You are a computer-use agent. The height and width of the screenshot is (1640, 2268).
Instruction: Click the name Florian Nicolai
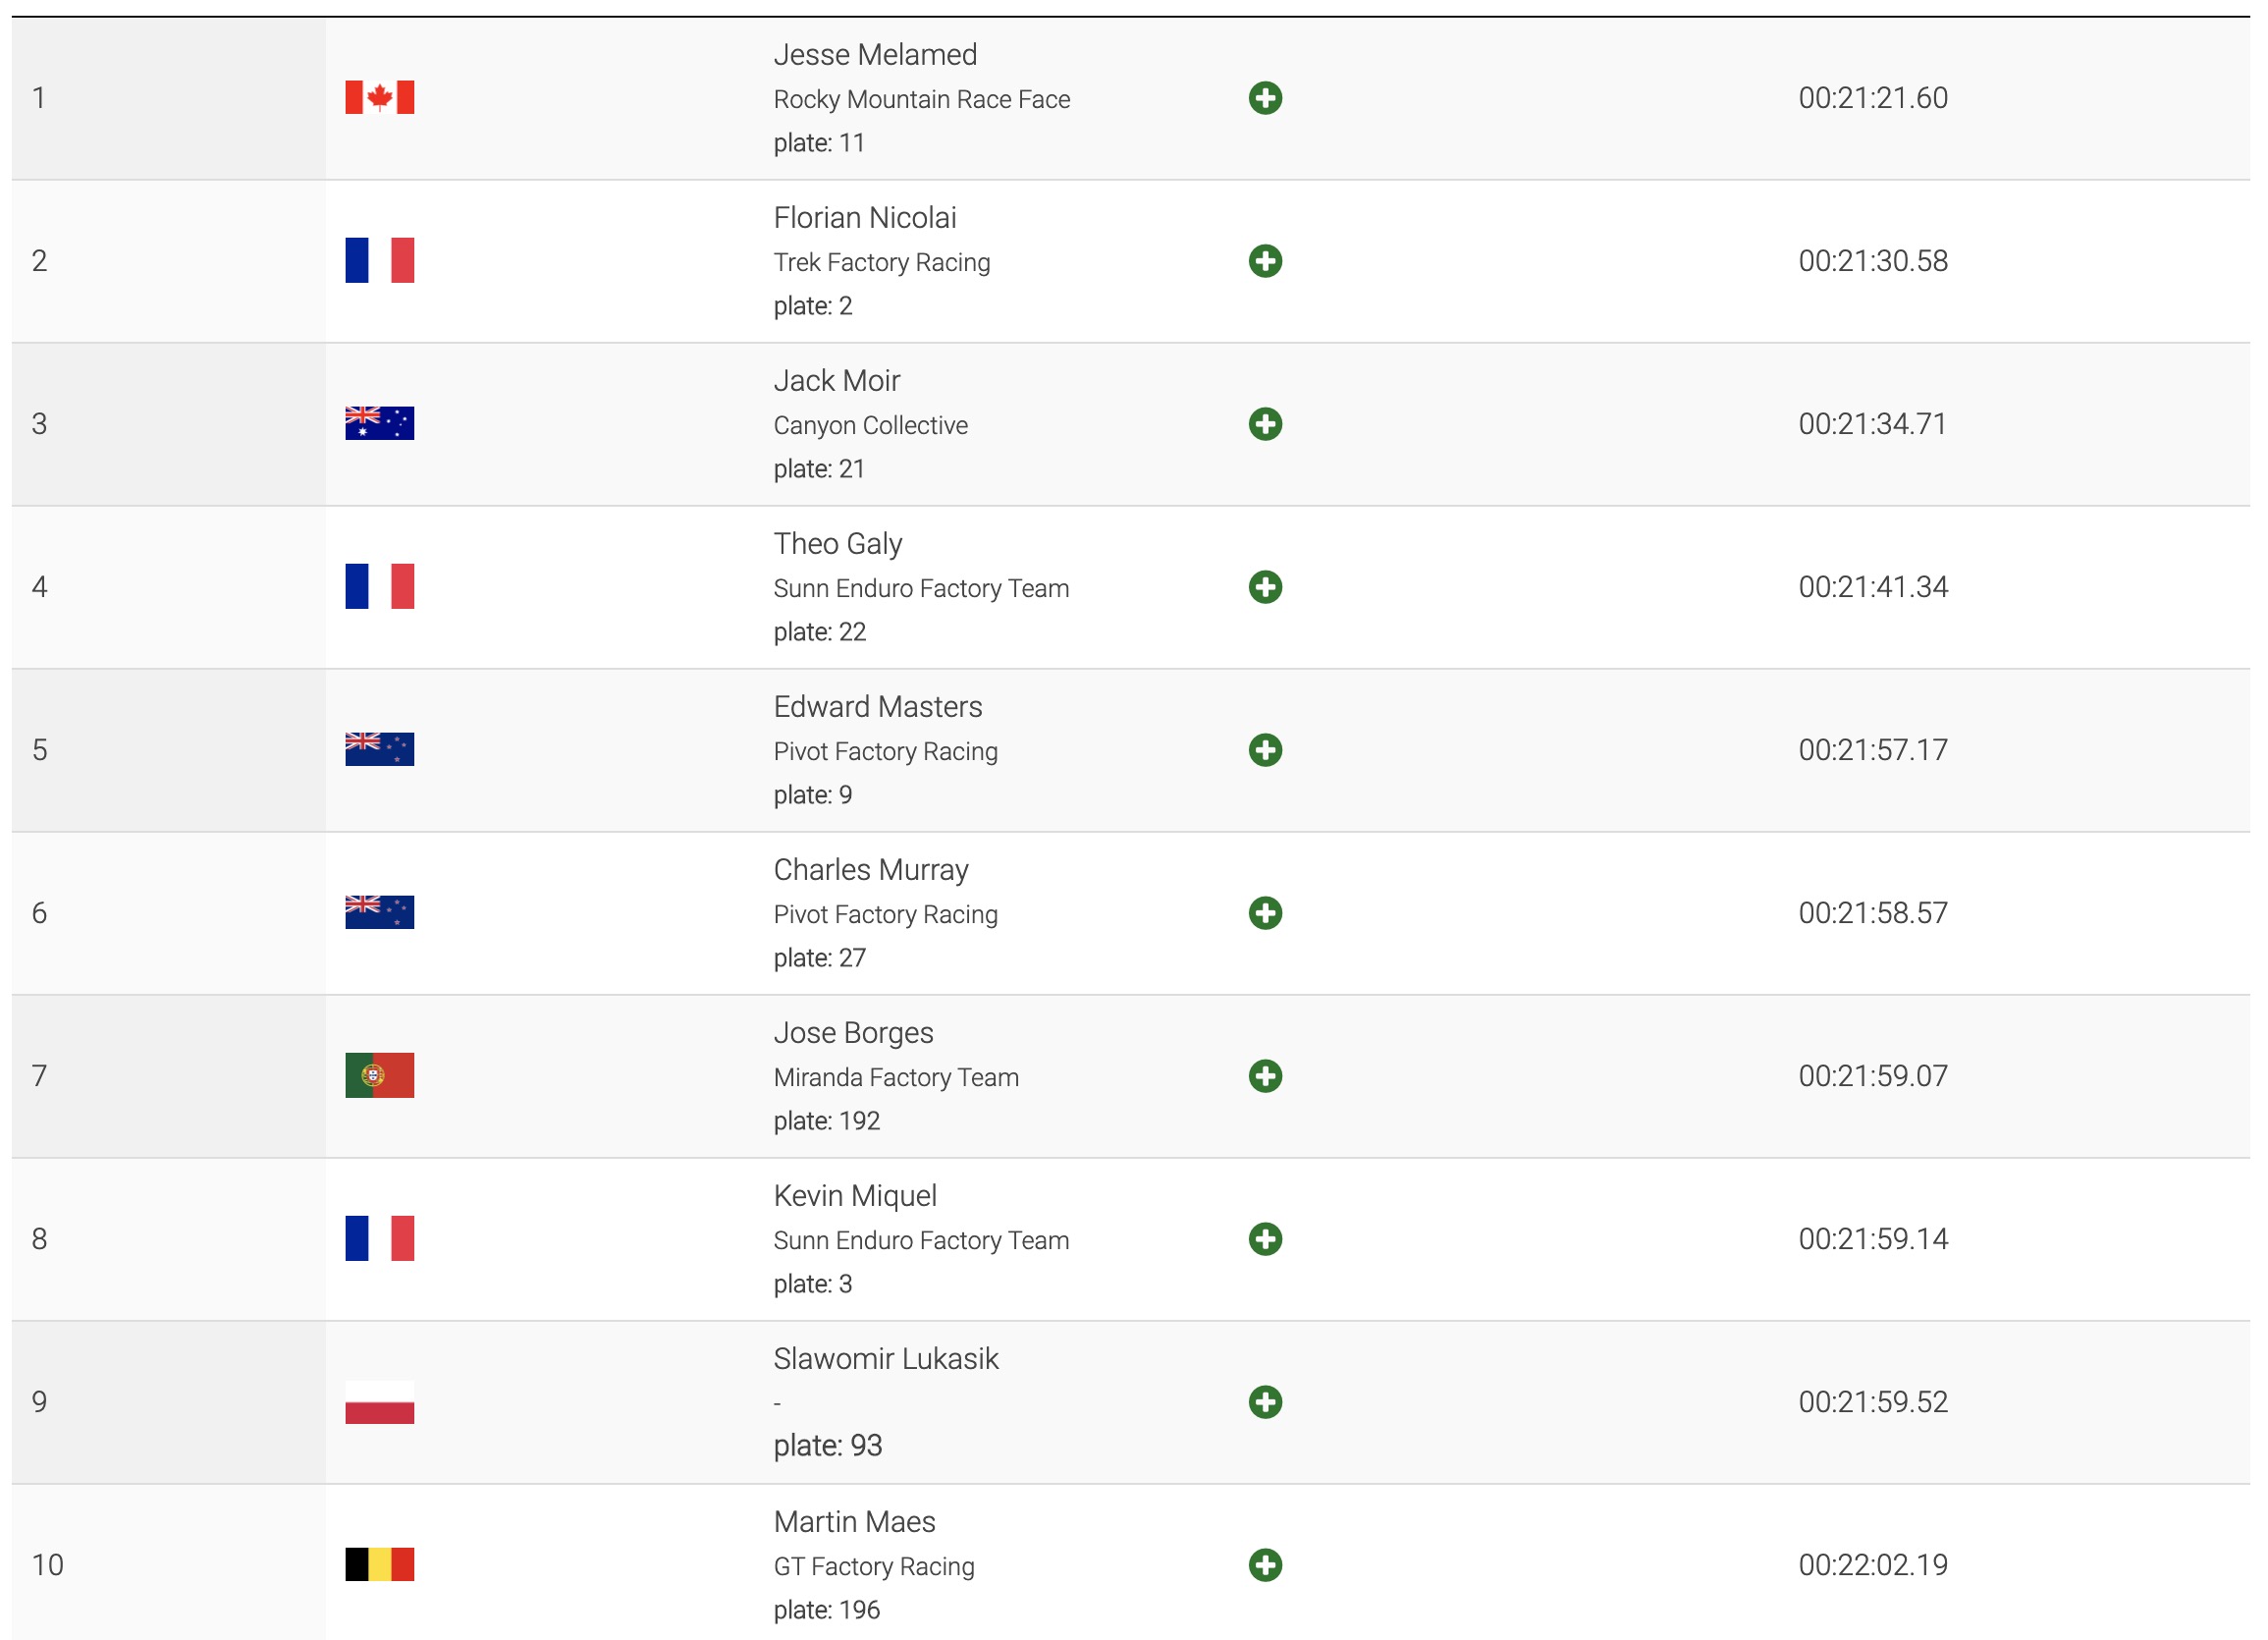pos(865,218)
